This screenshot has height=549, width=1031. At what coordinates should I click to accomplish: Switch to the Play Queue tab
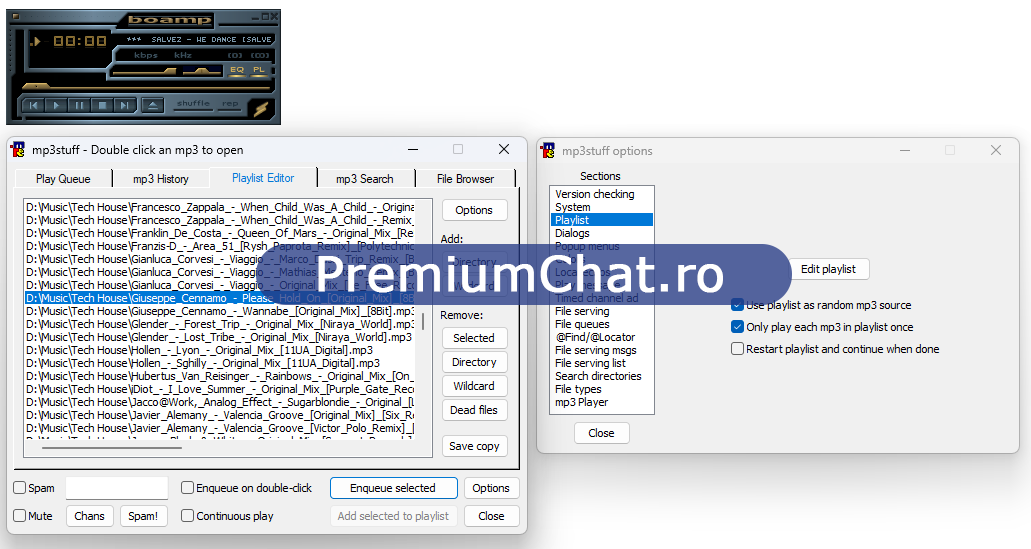63,179
